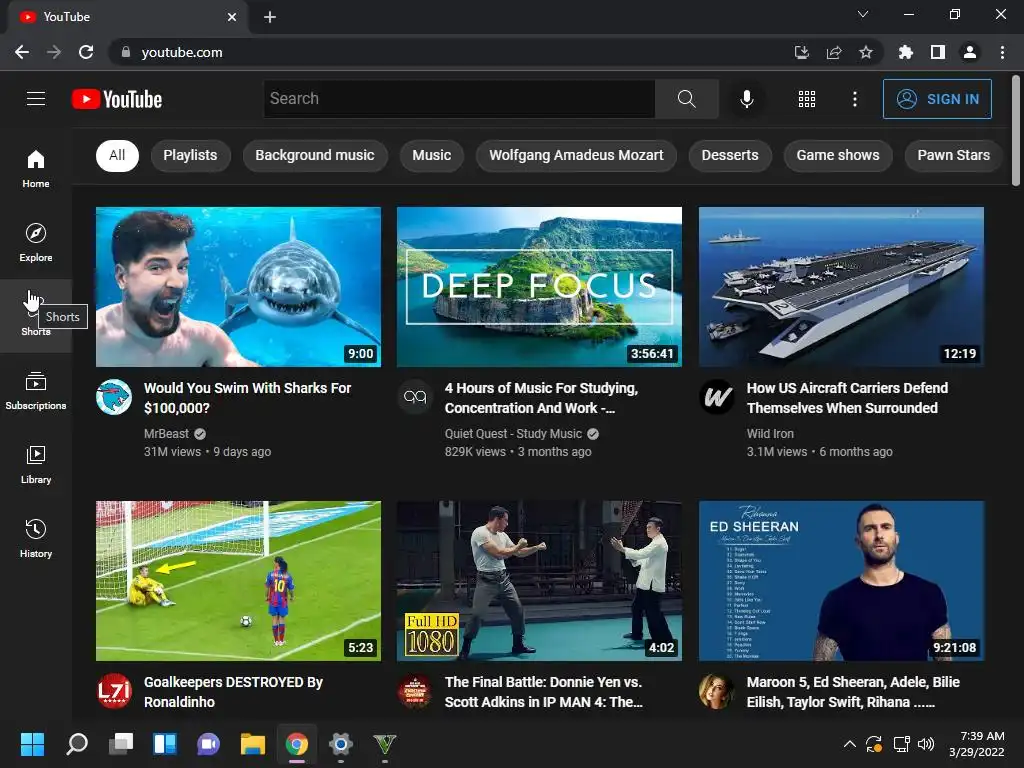This screenshot has height=768, width=1024.
Task: Show hidden system tray icons chevron
Action: coord(850,744)
